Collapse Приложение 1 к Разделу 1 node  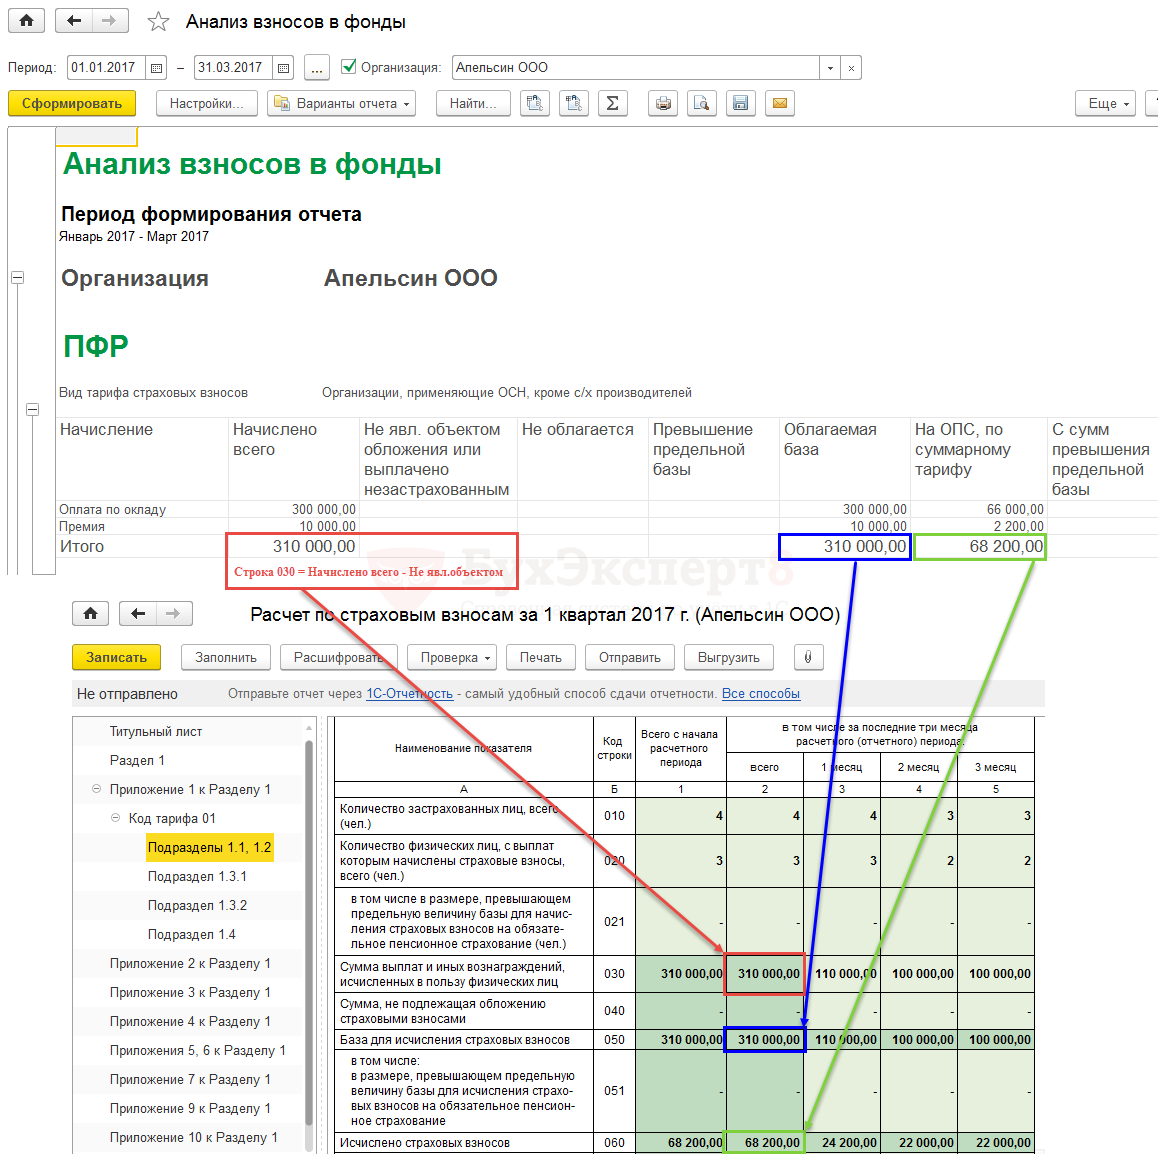coord(97,789)
